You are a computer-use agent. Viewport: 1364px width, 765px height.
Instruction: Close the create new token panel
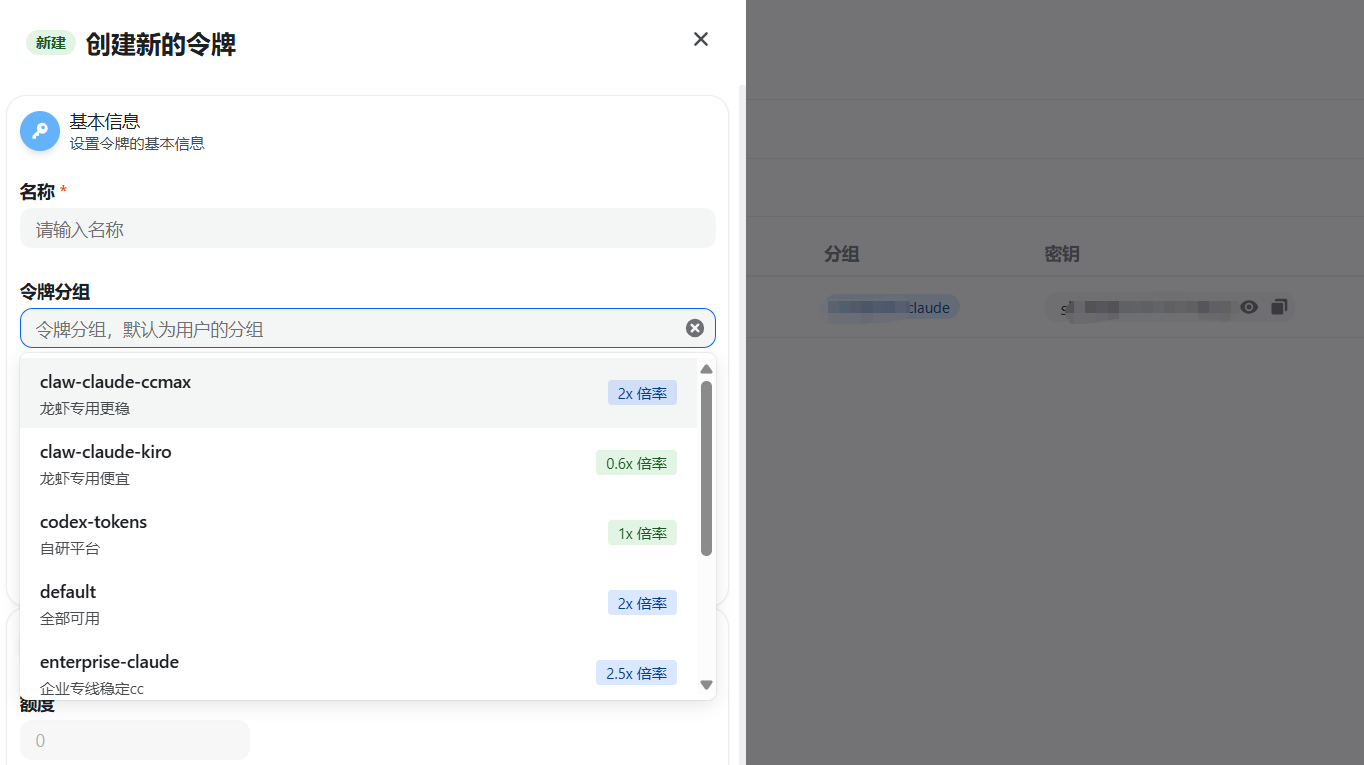(x=701, y=39)
